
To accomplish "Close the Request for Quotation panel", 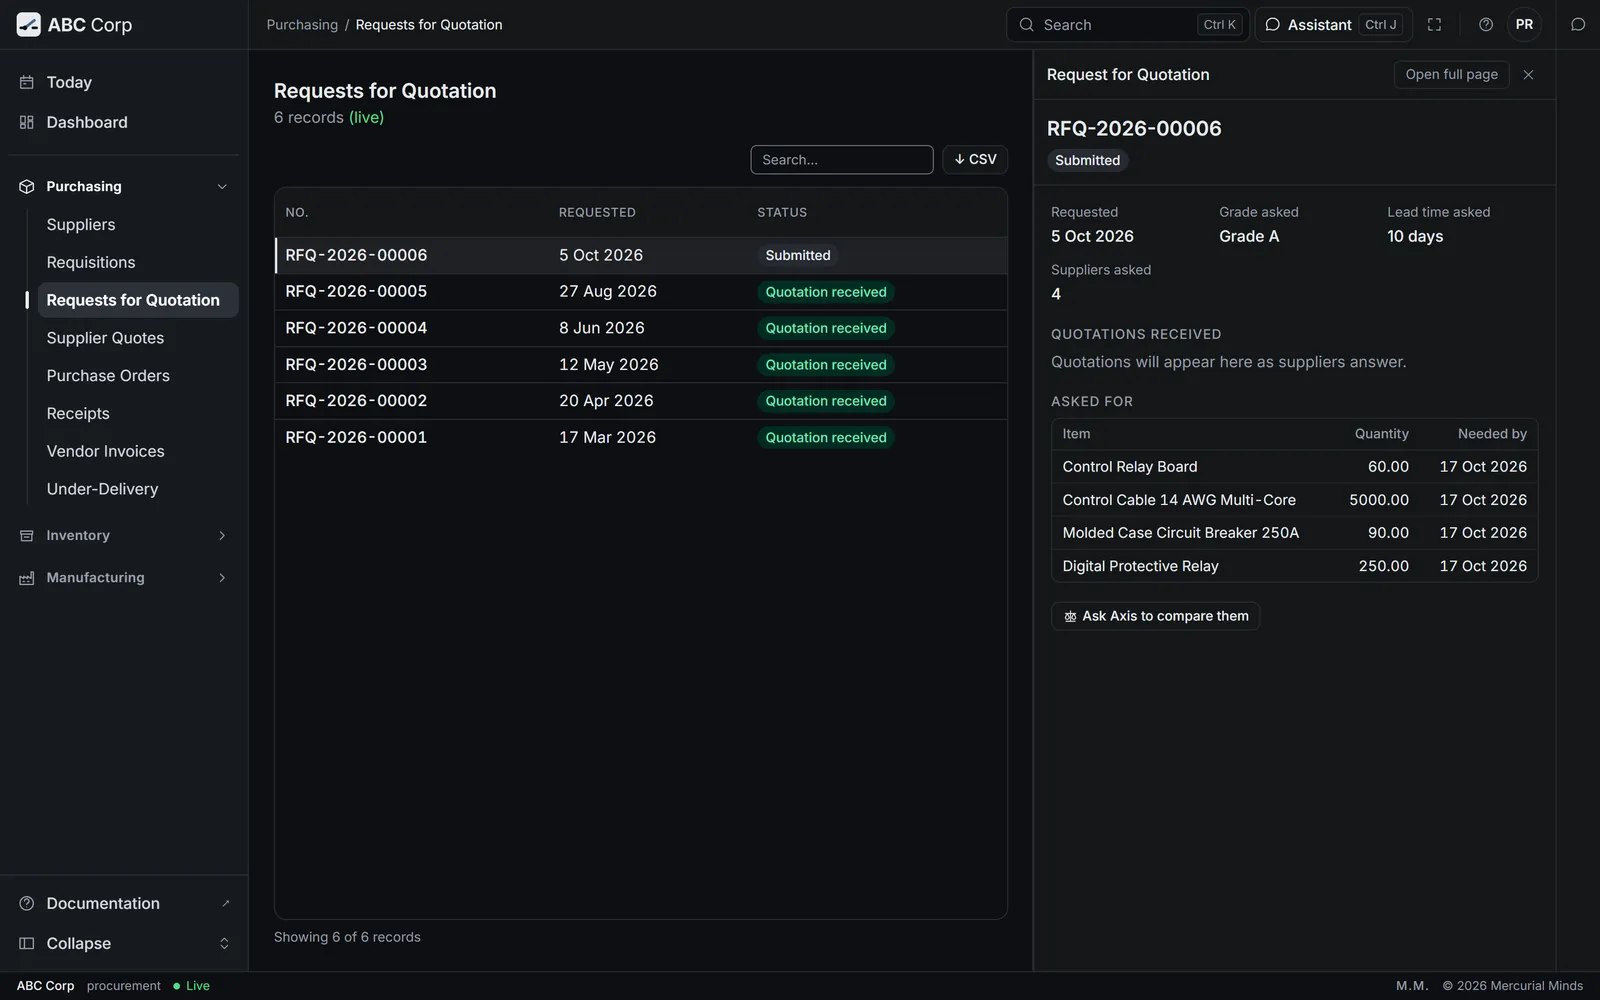I will [x=1528, y=75].
